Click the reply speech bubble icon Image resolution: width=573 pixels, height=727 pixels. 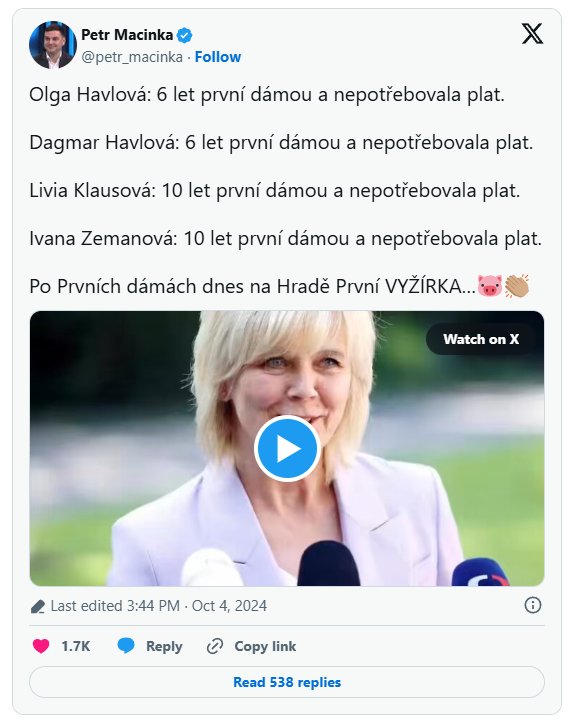(x=126, y=646)
